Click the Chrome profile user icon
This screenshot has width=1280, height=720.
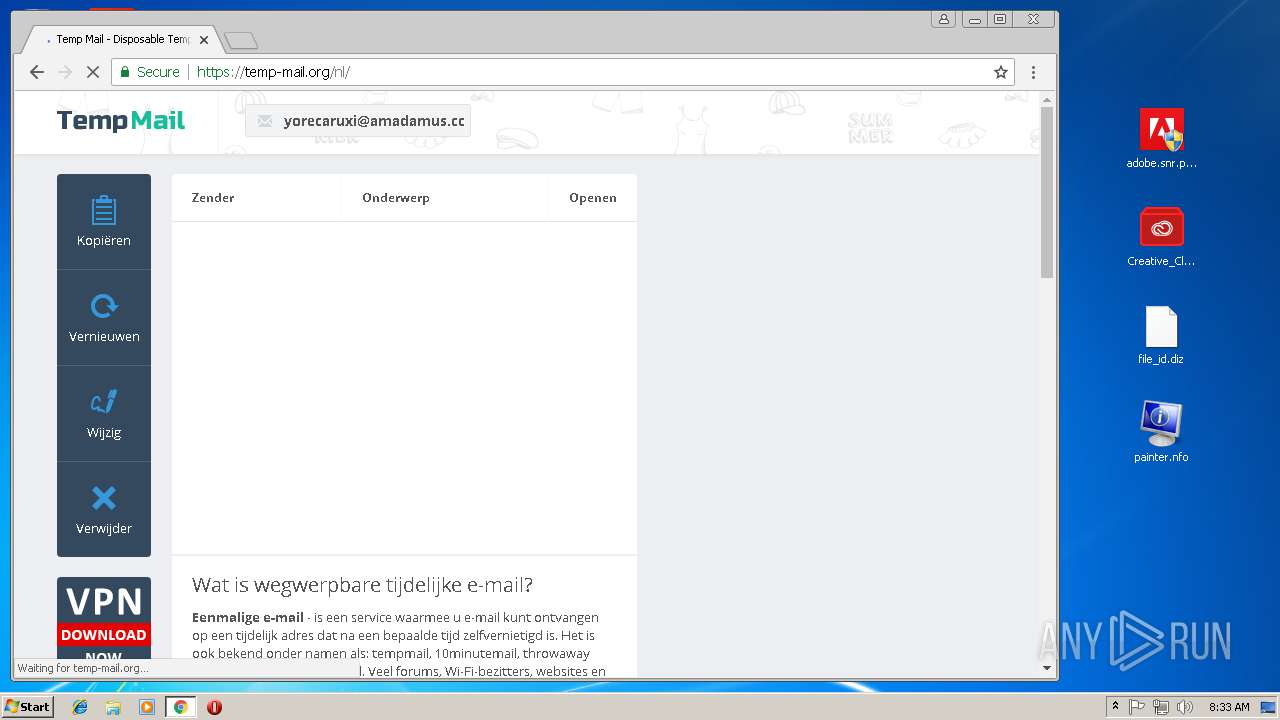943,19
